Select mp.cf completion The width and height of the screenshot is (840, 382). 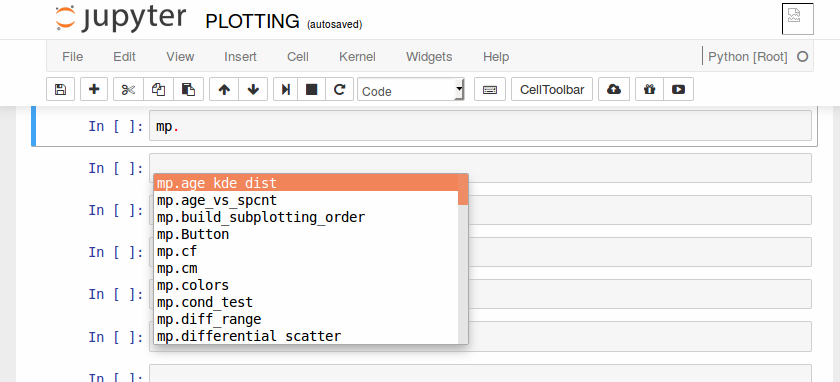[x=306, y=251]
